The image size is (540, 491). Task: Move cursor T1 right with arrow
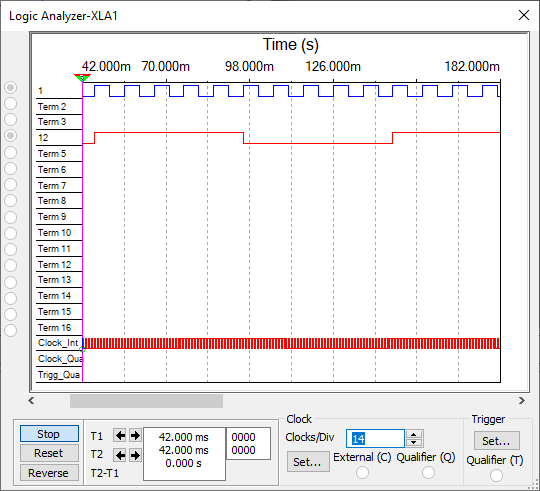tap(135, 436)
